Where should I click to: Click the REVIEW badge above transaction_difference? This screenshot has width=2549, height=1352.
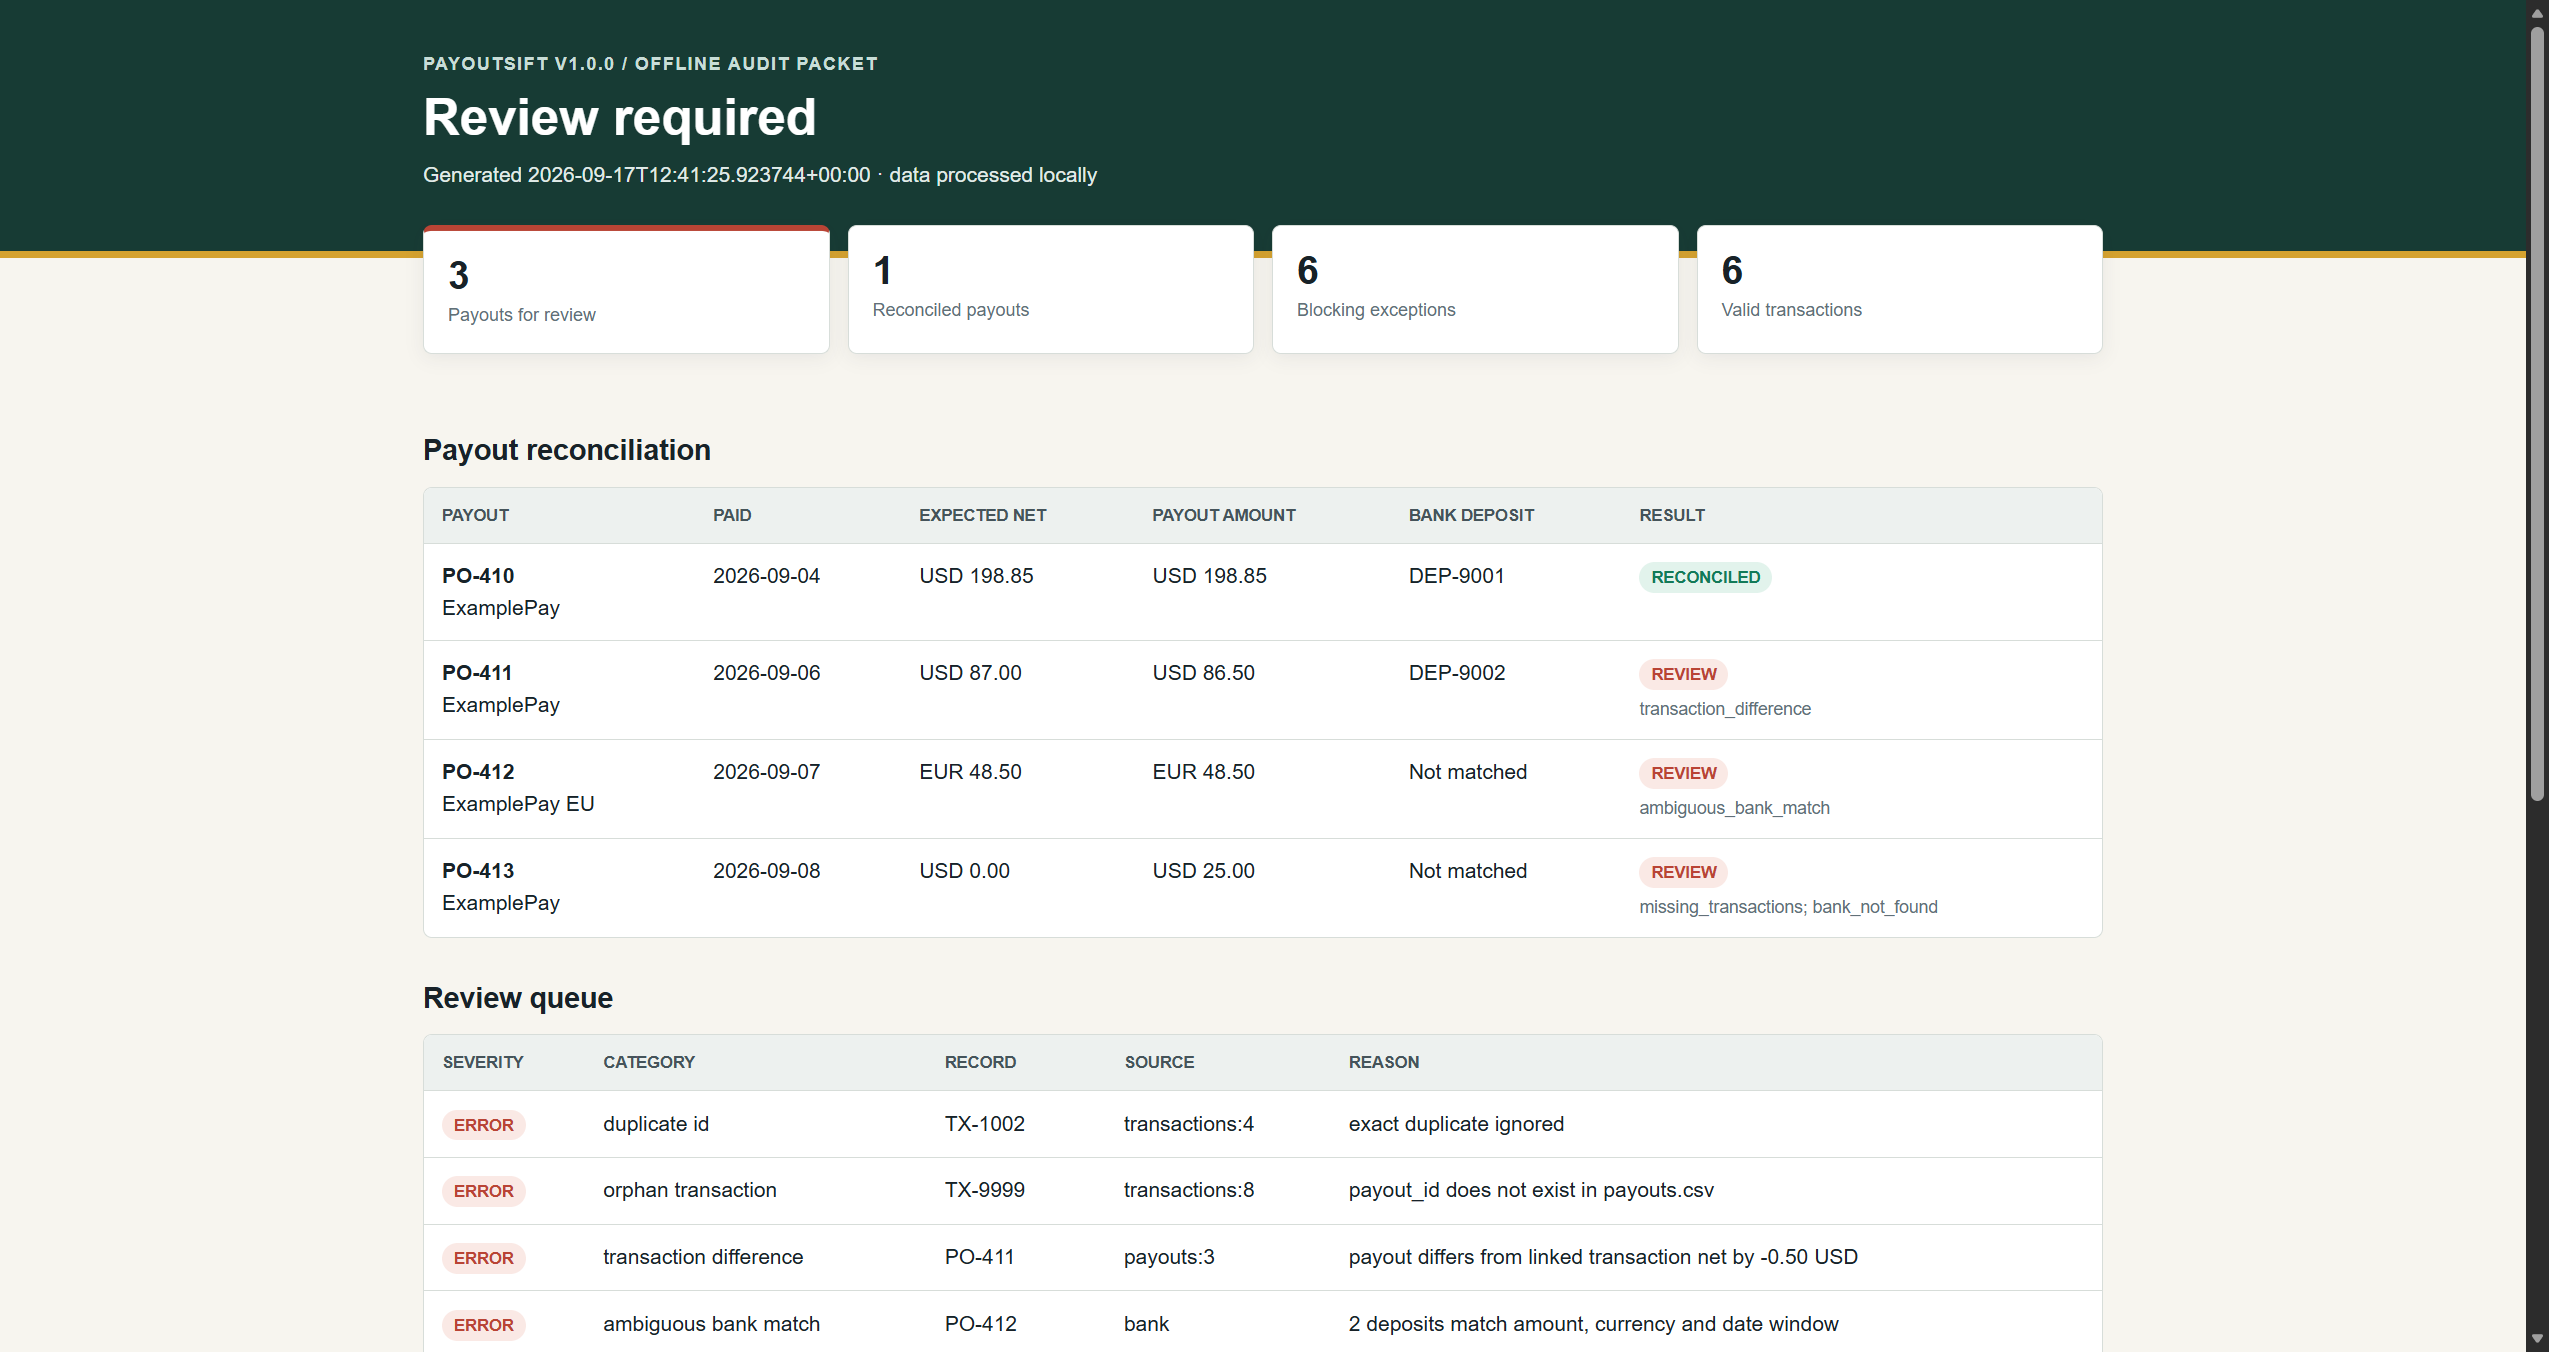click(x=1683, y=674)
